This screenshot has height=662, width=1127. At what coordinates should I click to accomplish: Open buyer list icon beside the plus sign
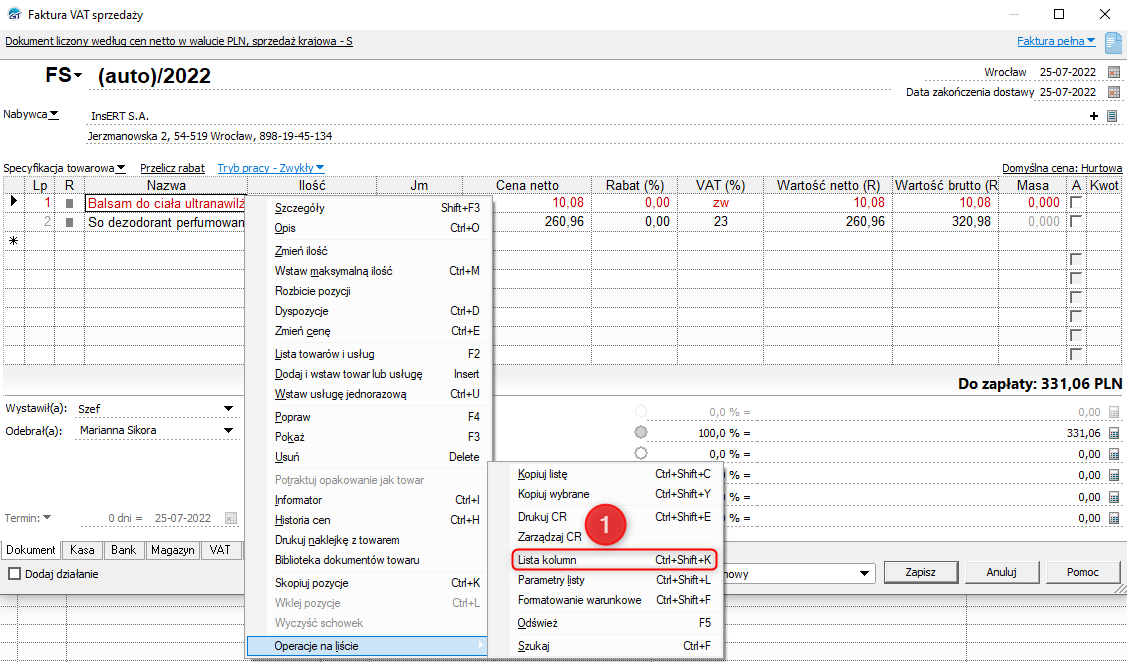tap(1111, 116)
